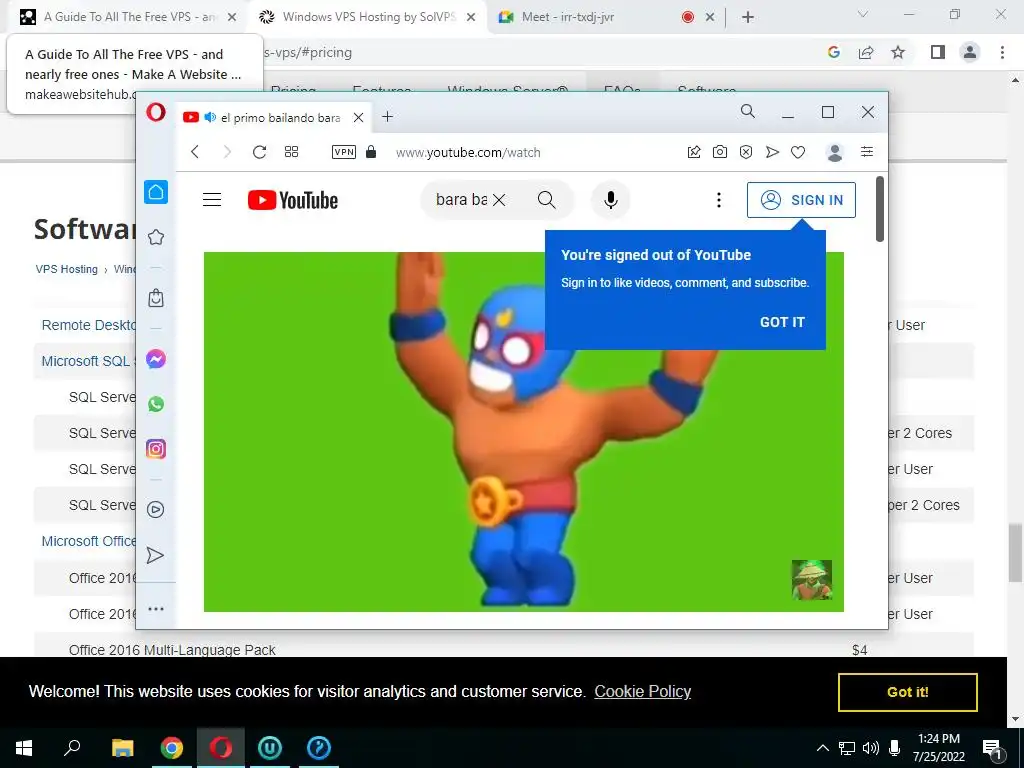
Task: Open Windows Start menu
Action: 24,748
